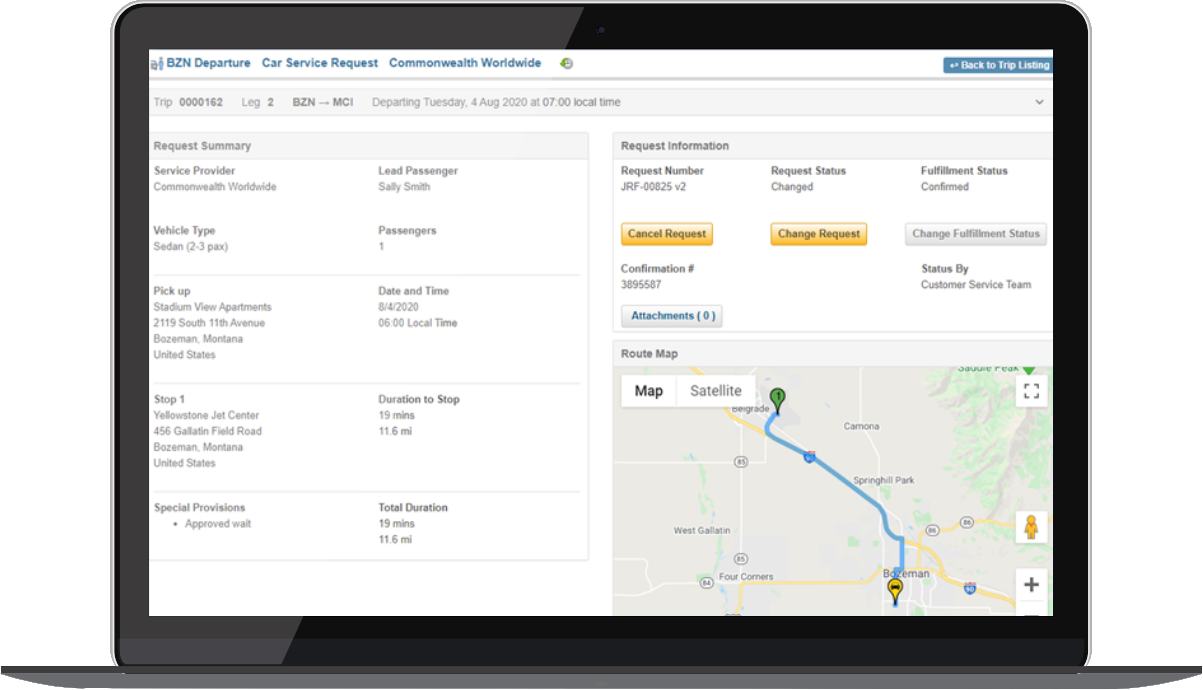Zoom in on the route map
The image size is (1203, 690).
tap(1031, 585)
